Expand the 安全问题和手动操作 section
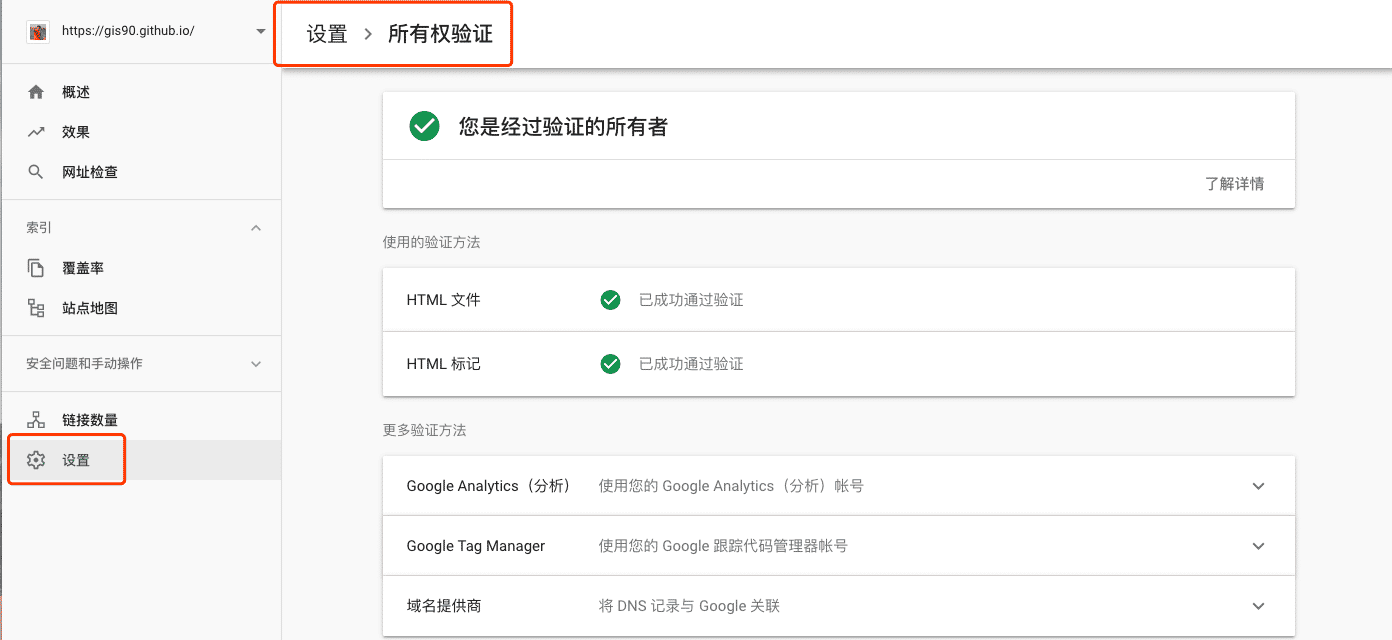 coord(256,364)
